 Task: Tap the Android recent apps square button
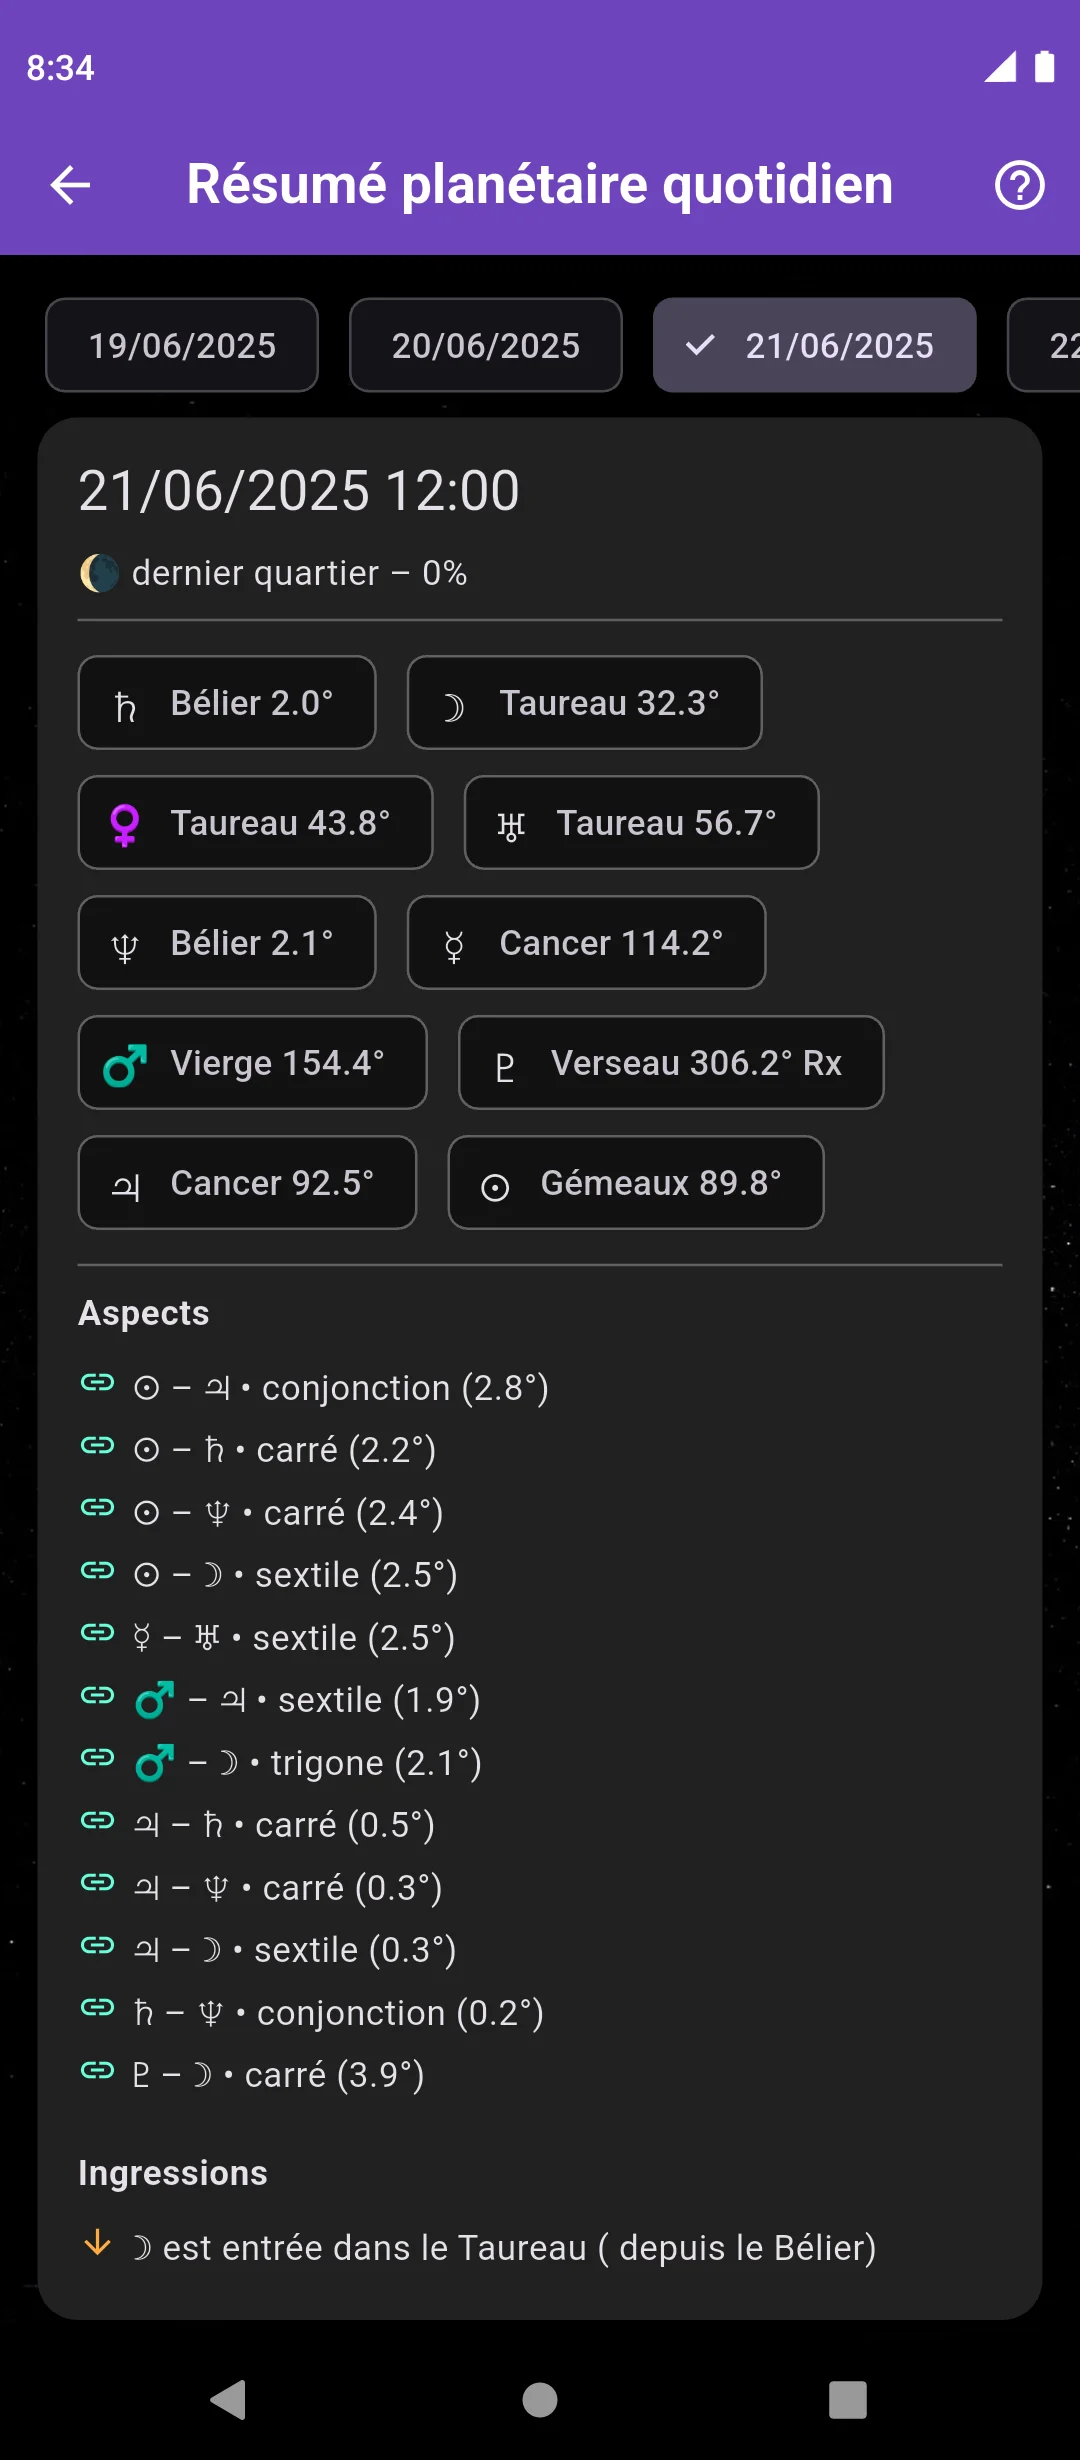point(848,2400)
